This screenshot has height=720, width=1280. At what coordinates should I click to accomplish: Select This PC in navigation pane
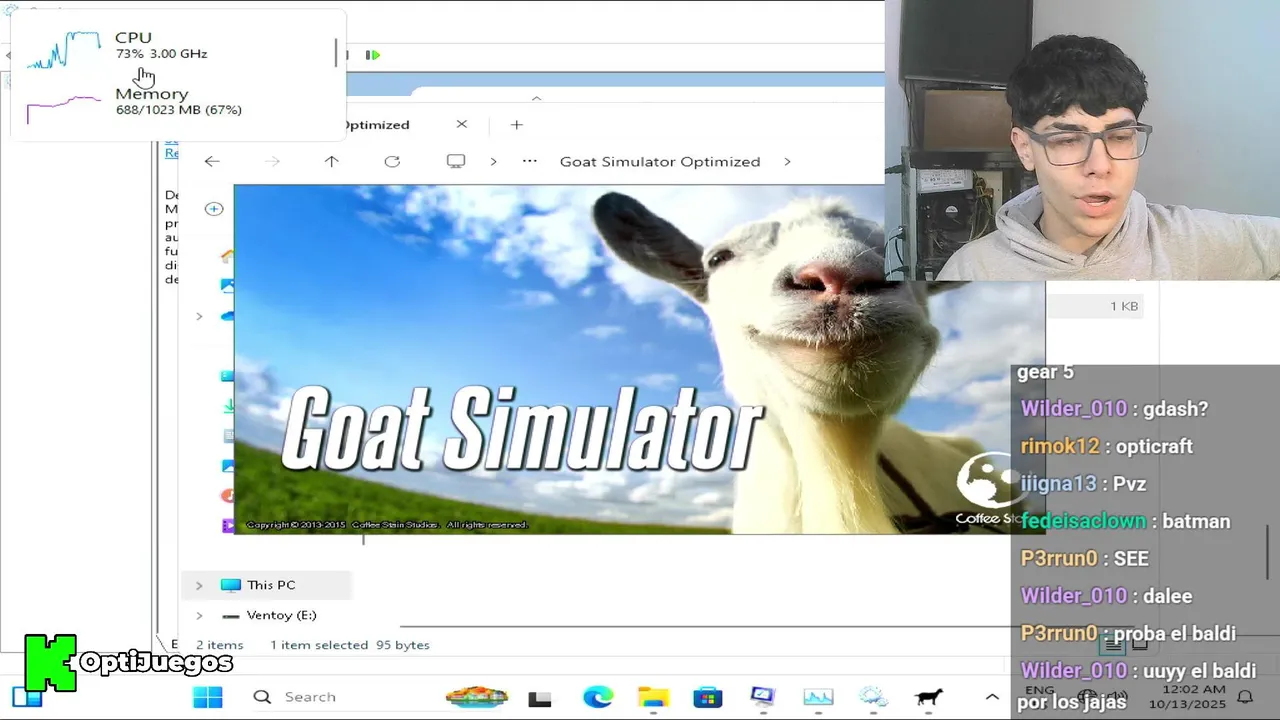(266, 585)
